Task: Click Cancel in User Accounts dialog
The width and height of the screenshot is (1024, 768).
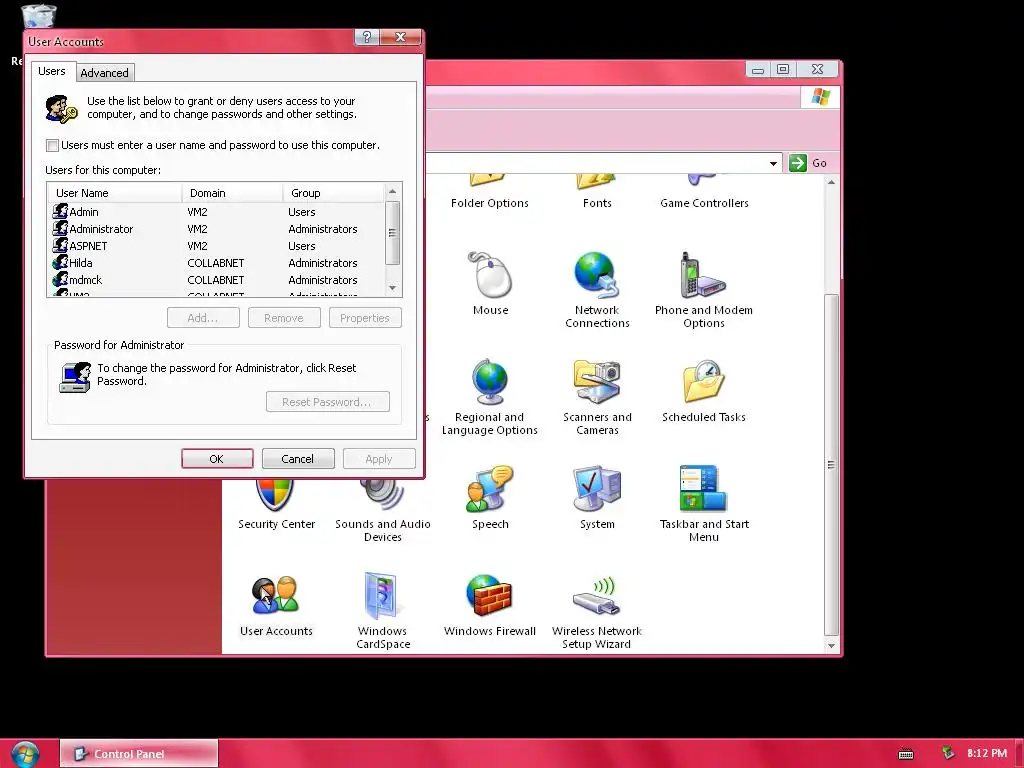Action: click(298, 458)
